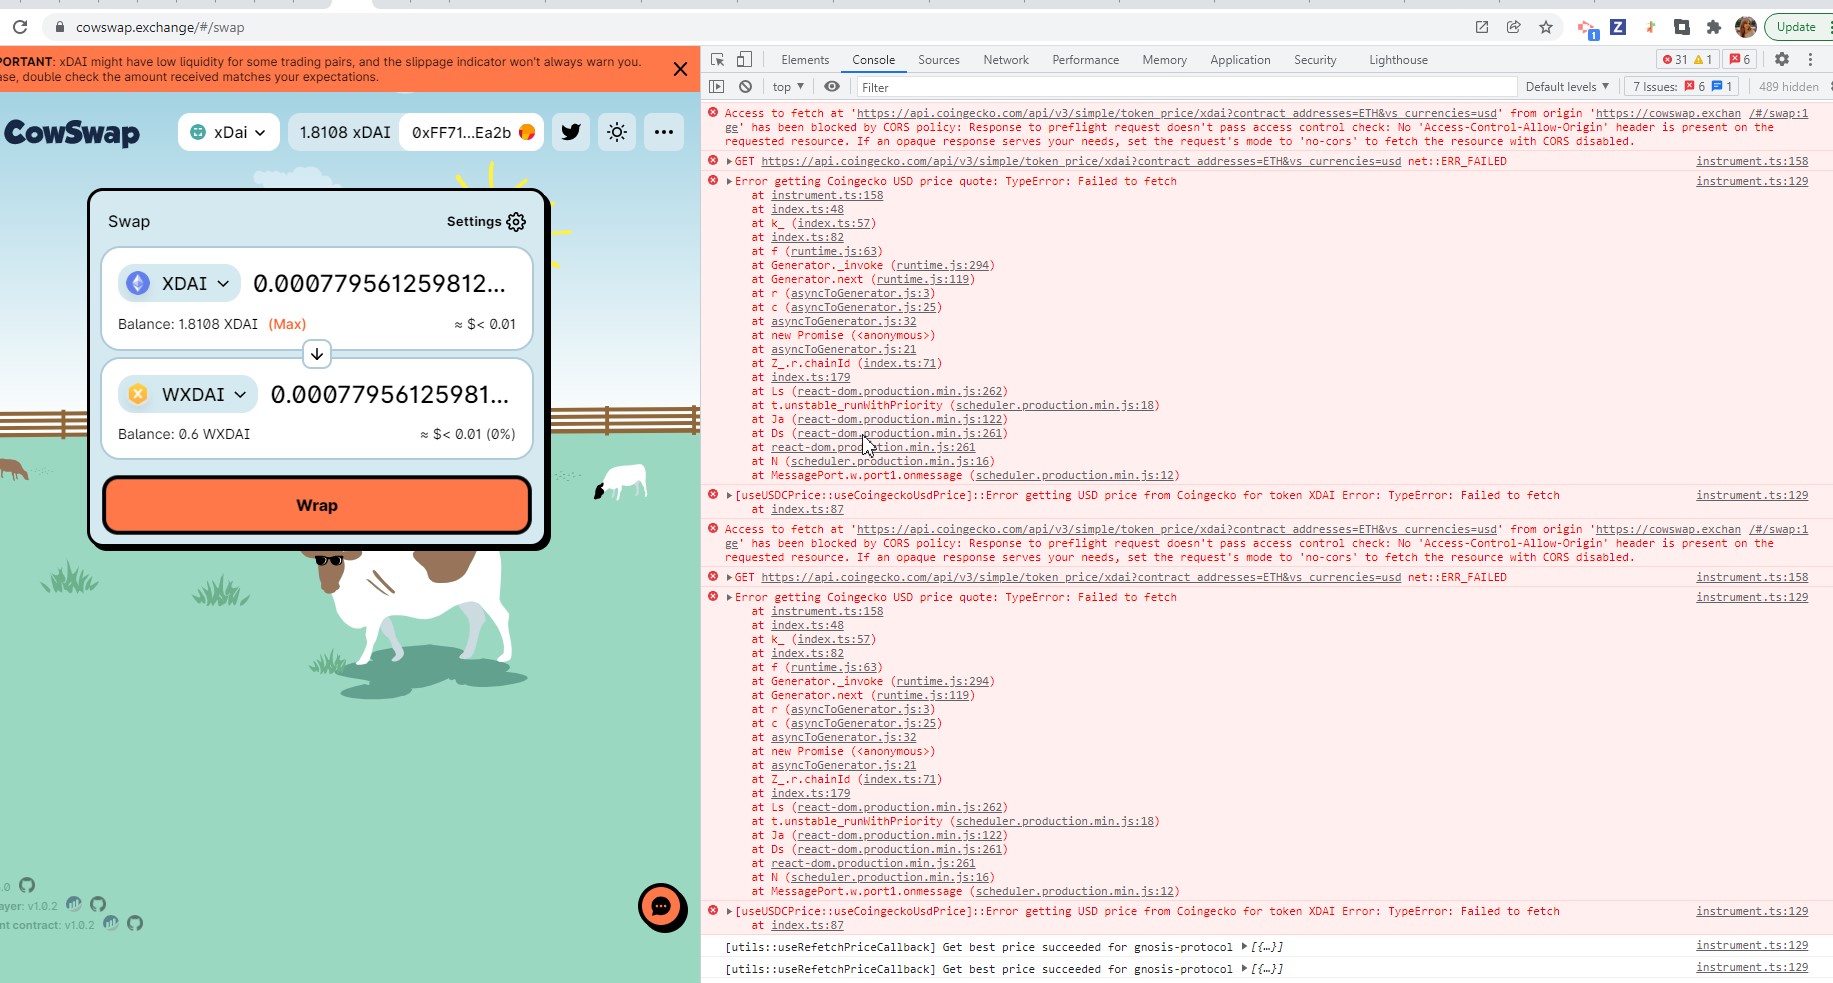Open the Security tab in DevTools
1833x983 pixels.
(1315, 60)
